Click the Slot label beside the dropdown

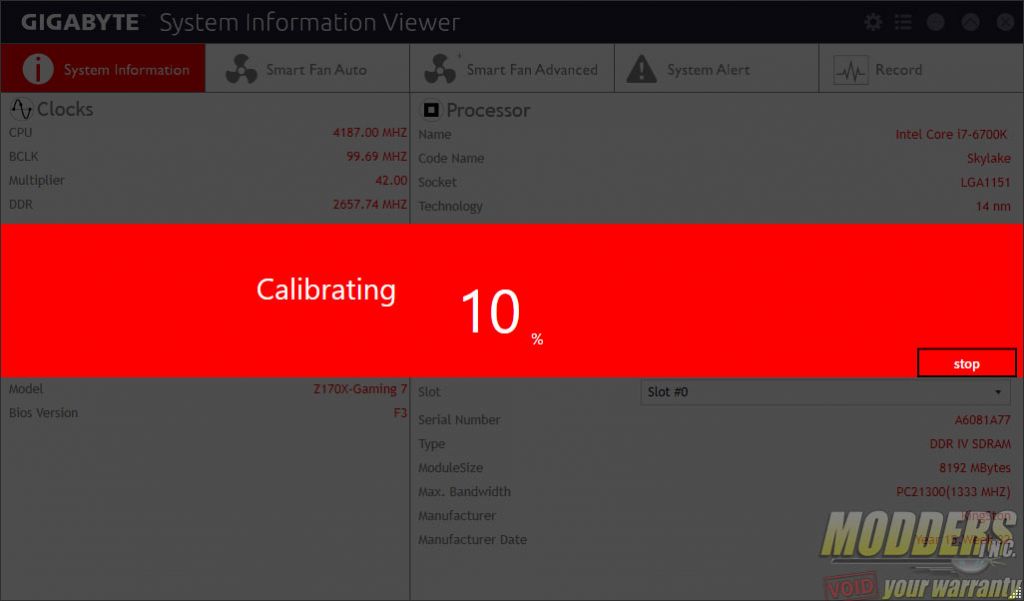click(x=429, y=392)
